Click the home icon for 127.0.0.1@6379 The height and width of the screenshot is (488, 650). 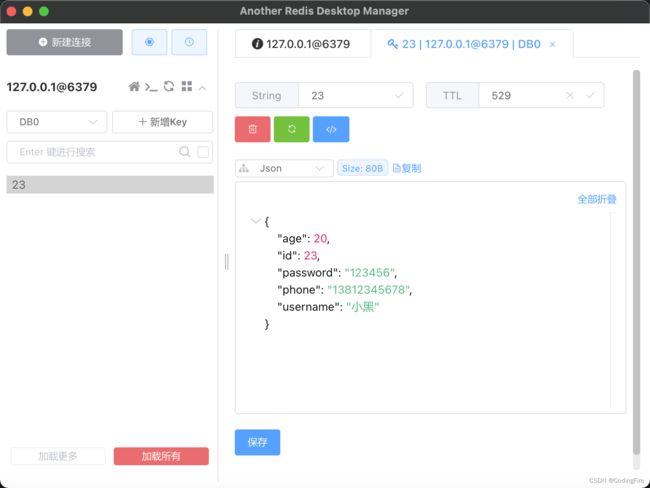134,87
